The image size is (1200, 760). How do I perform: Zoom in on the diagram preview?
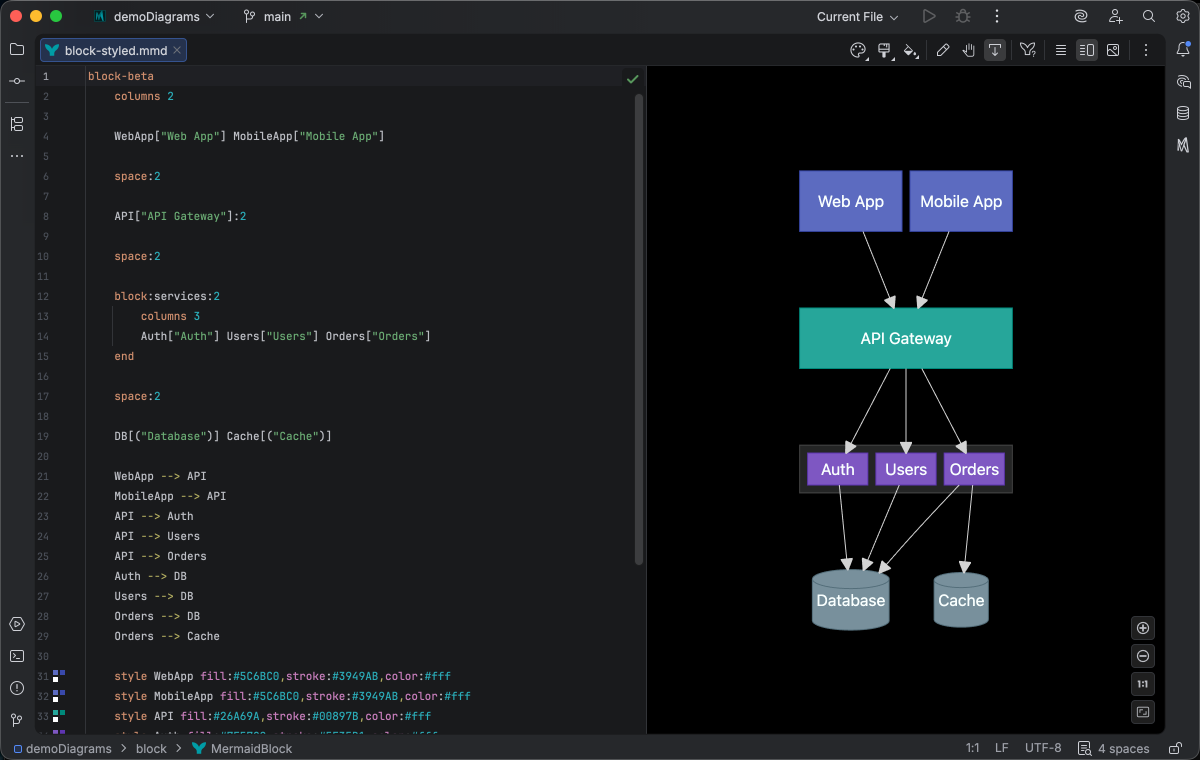1144,628
